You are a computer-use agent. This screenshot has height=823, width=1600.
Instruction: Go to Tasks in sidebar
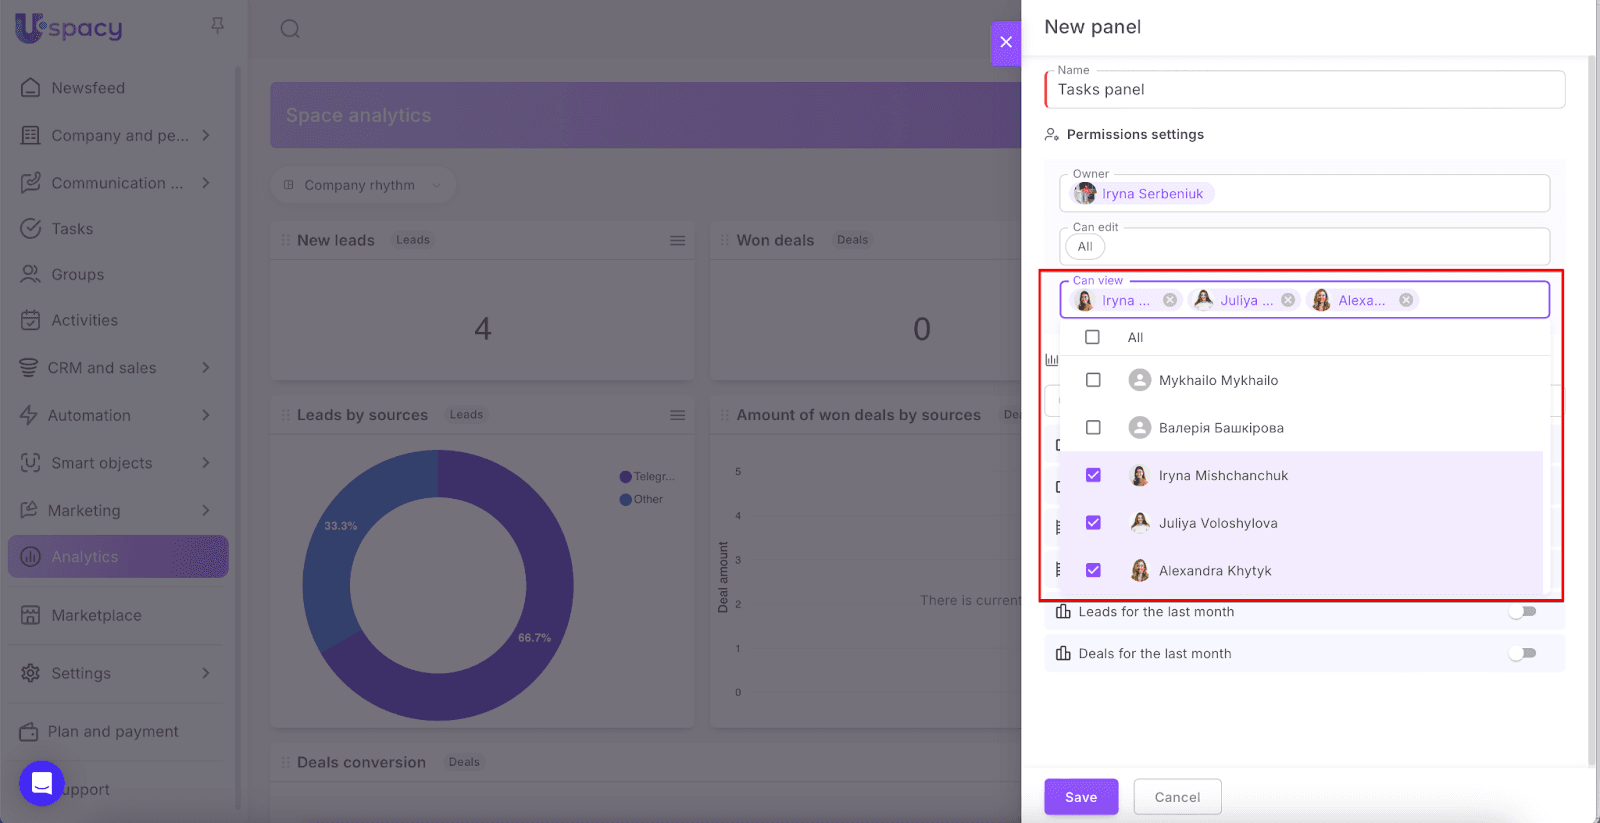(72, 229)
